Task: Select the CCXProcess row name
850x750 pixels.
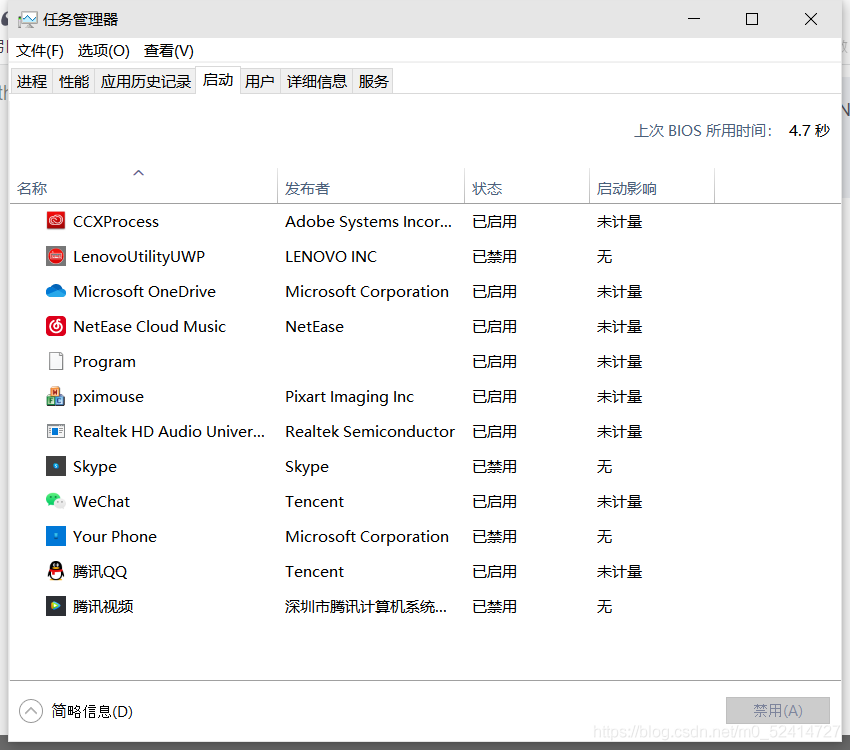Action: [x=116, y=221]
